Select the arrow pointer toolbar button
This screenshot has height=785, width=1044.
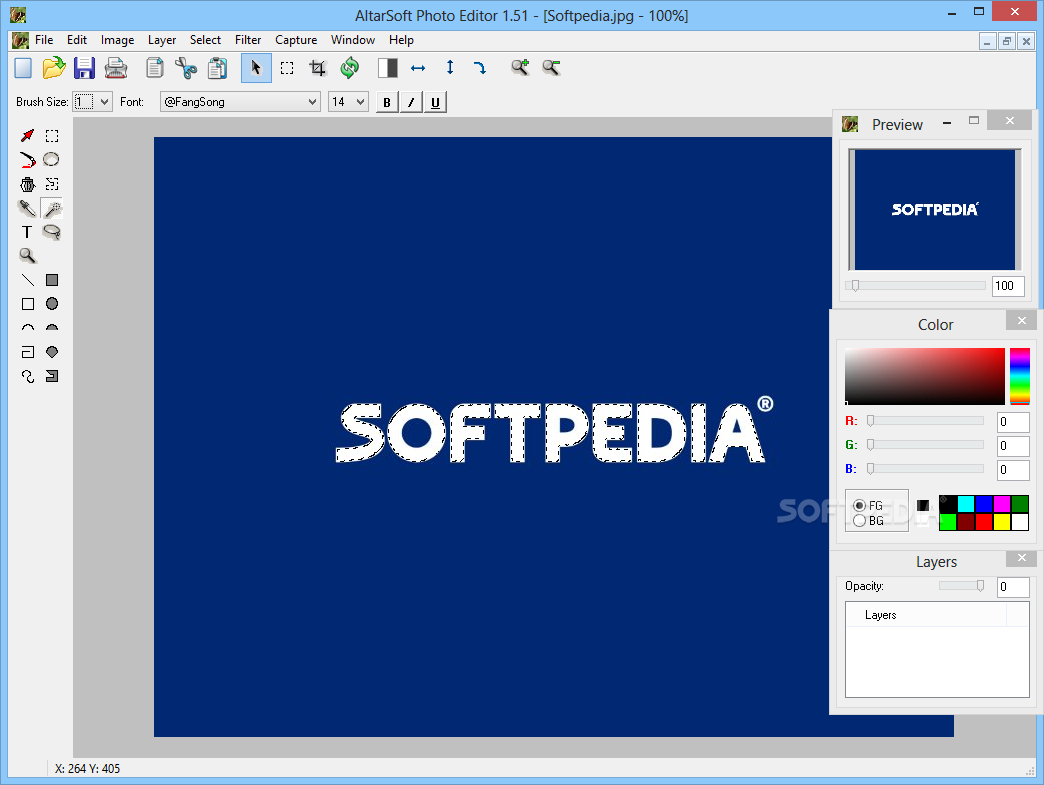click(256, 68)
